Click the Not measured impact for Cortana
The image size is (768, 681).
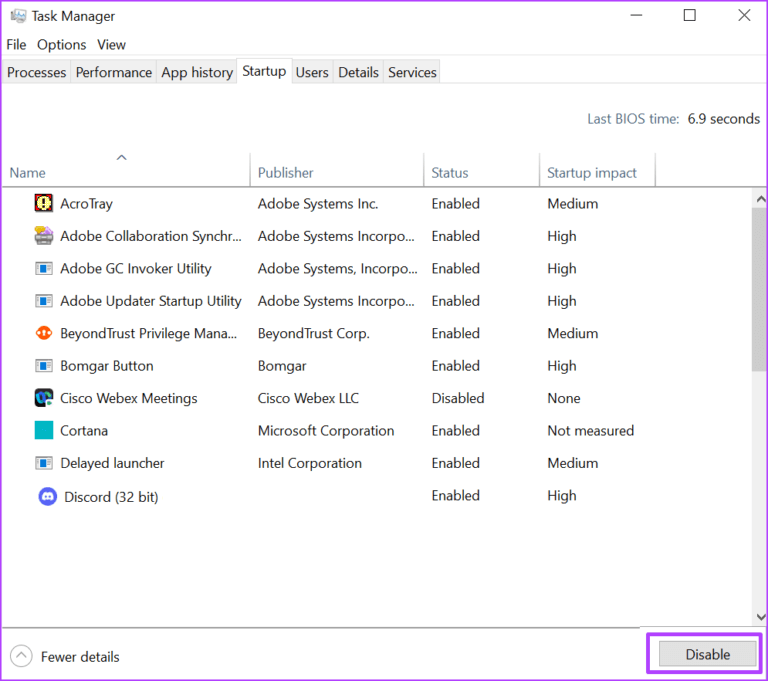tap(591, 431)
